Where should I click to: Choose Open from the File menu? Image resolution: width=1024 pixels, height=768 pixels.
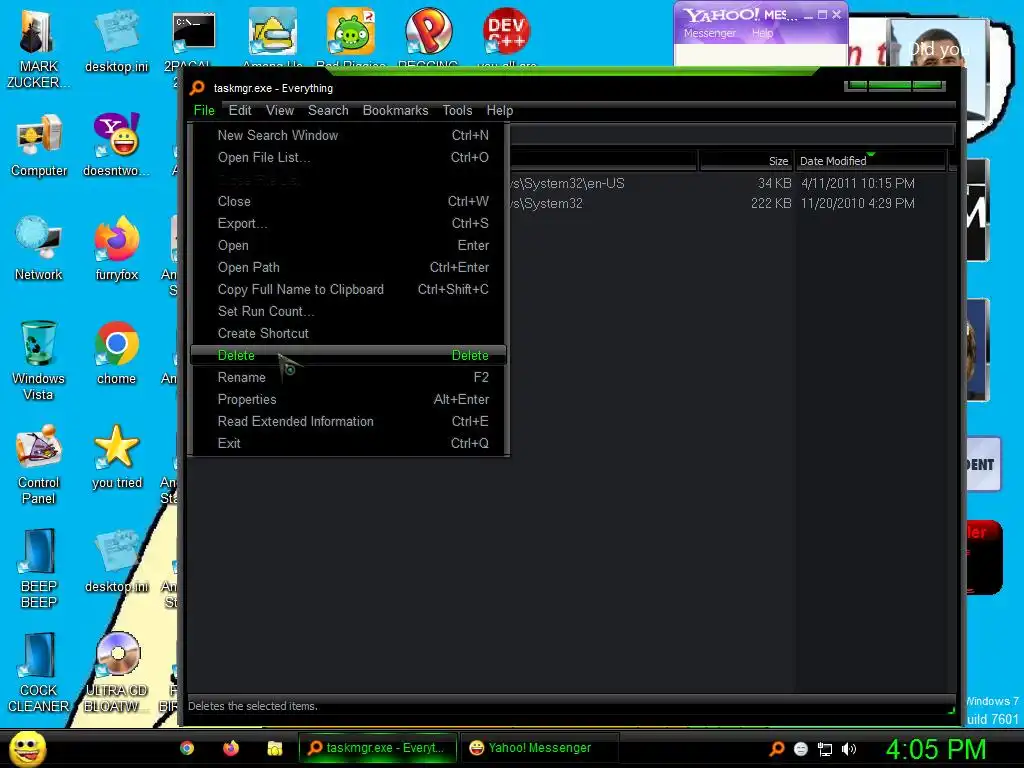point(349,246)
